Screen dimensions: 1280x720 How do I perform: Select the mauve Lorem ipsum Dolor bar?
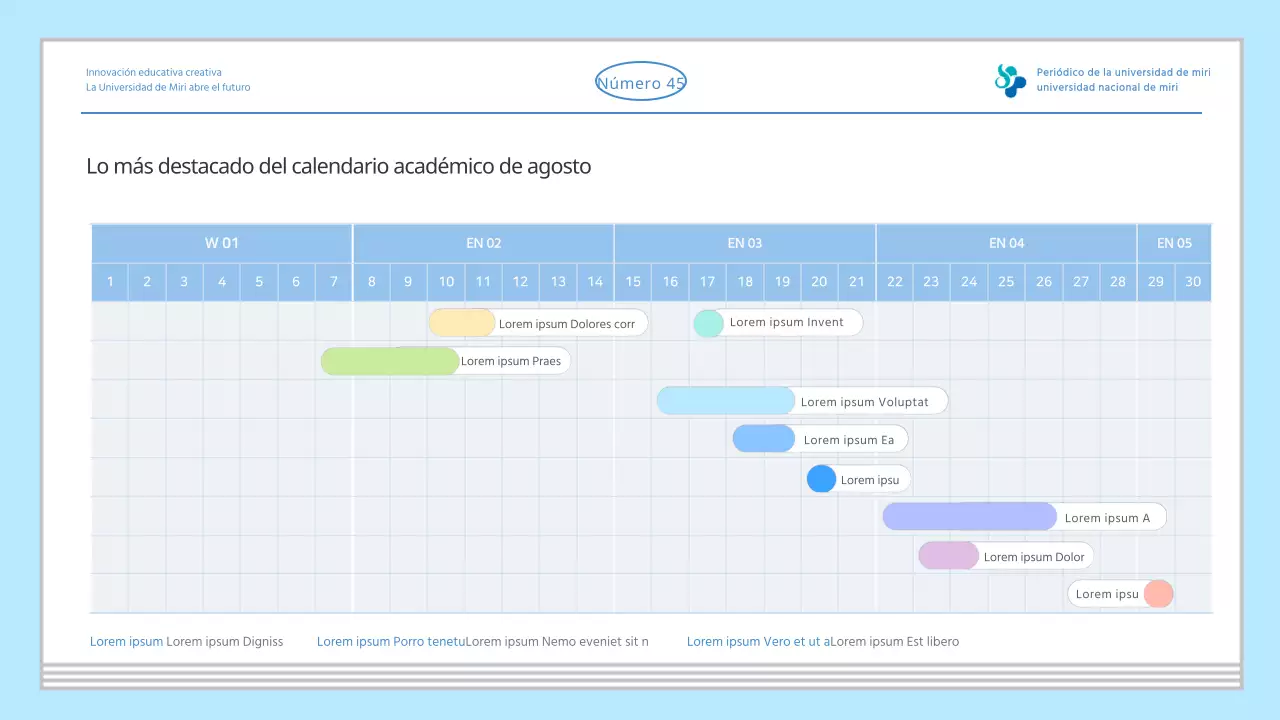pos(948,556)
